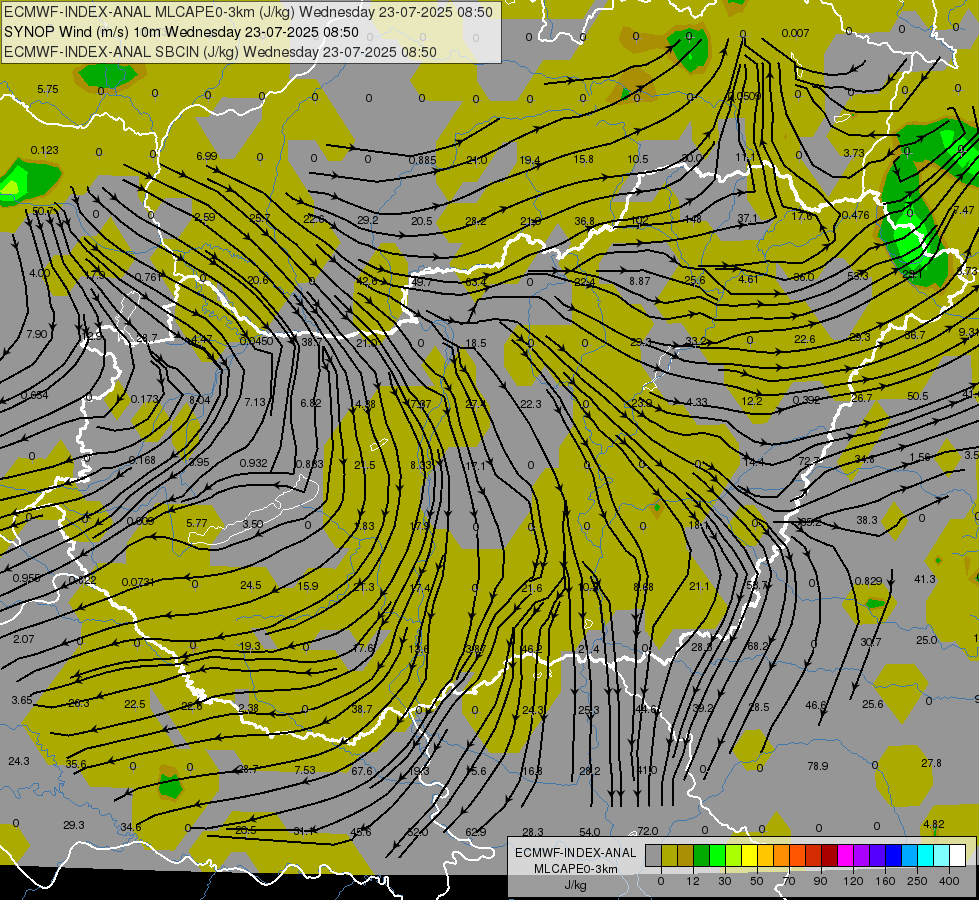This screenshot has height=900, width=979.
Task: Click the map value 5.75
Action: [x=47, y=89]
